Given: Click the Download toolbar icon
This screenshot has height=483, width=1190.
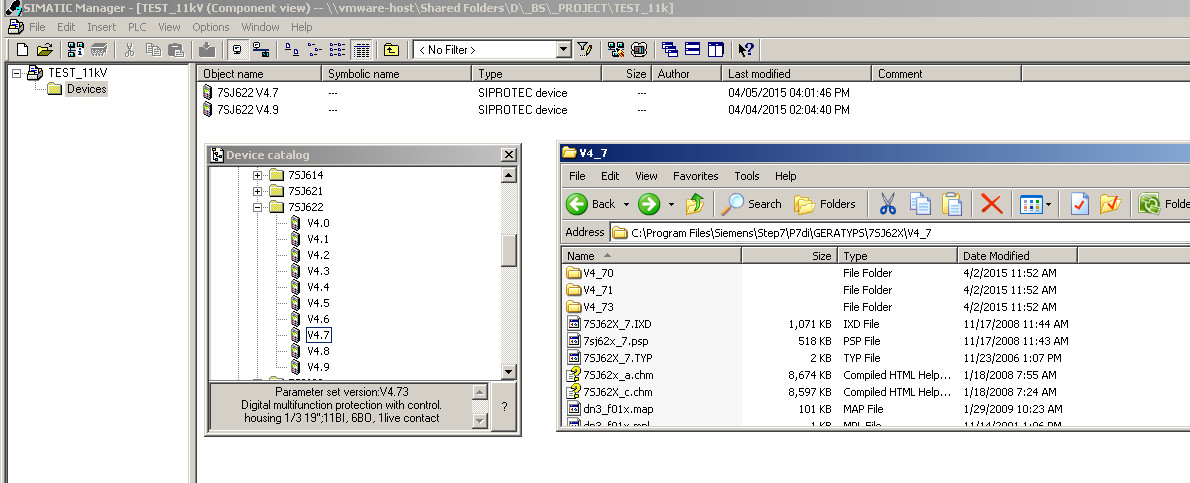Looking at the screenshot, I should 206,50.
